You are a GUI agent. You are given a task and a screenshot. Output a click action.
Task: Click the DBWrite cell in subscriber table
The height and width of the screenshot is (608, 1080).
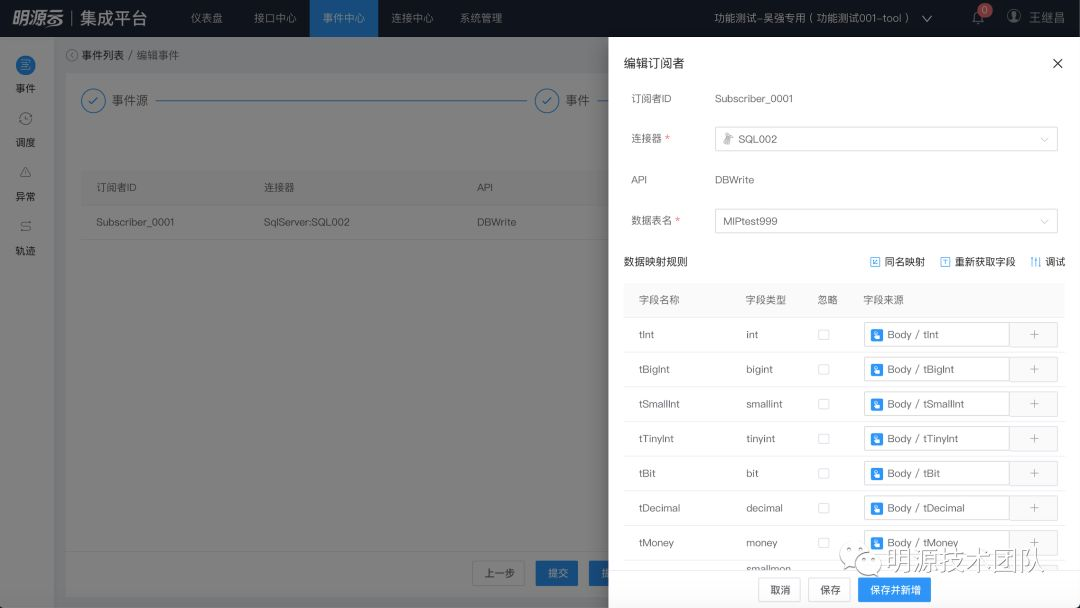point(497,222)
